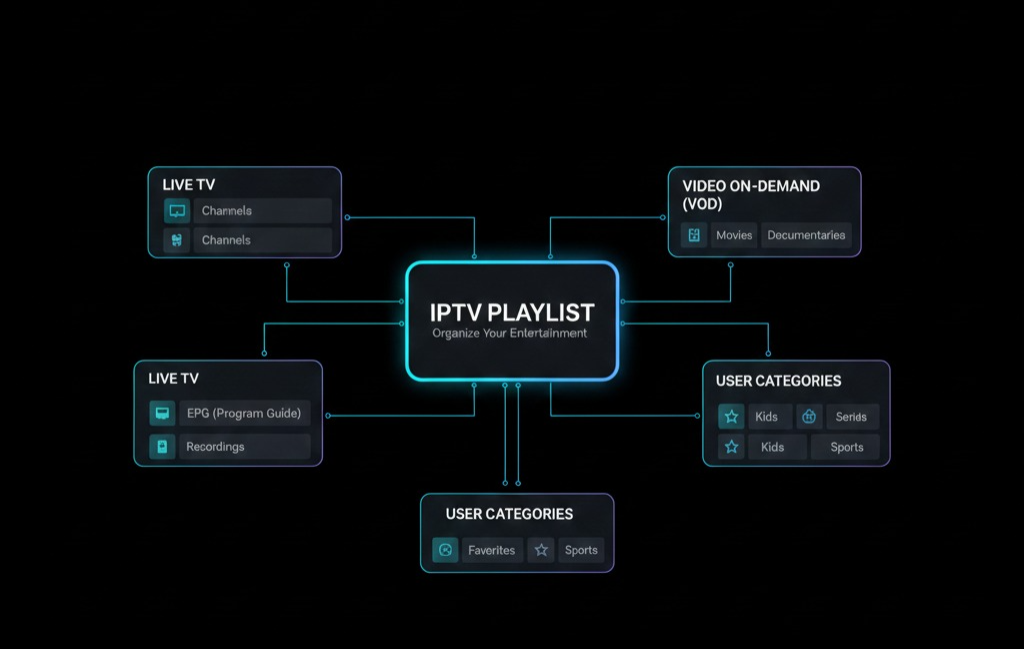Screen dimensions: 1024x649
Task: Open EPG (Program Guide)
Action: 245,413
